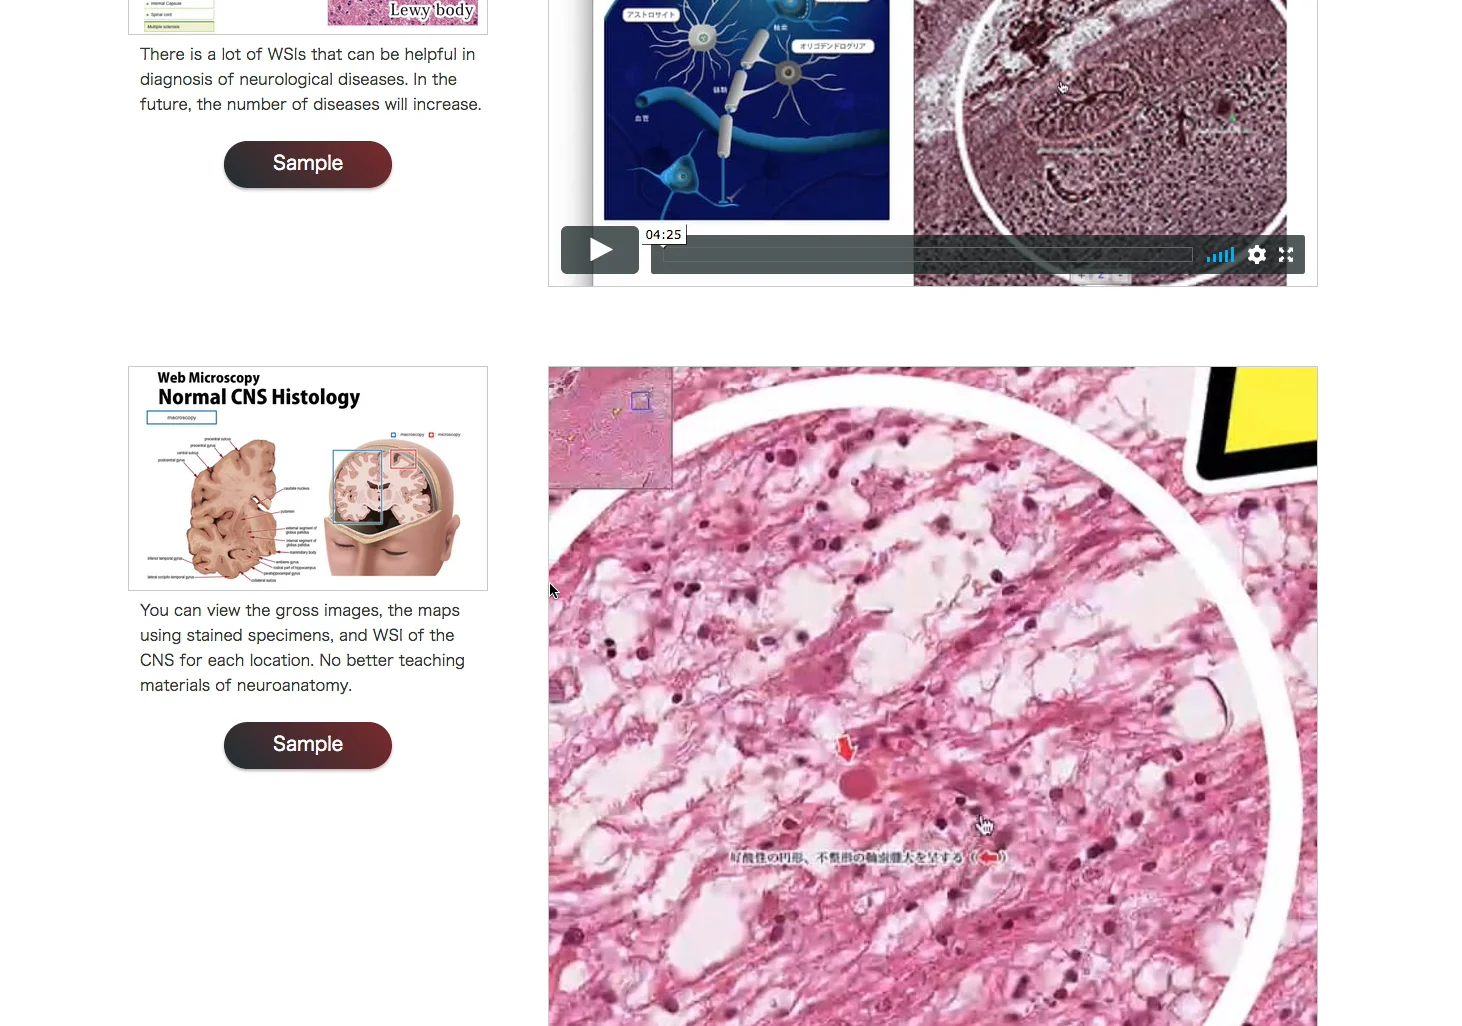Screen dimensions: 1462x1026
Task: Seek along the video progress bar
Action: pyautogui.click(x=927, y=255)
